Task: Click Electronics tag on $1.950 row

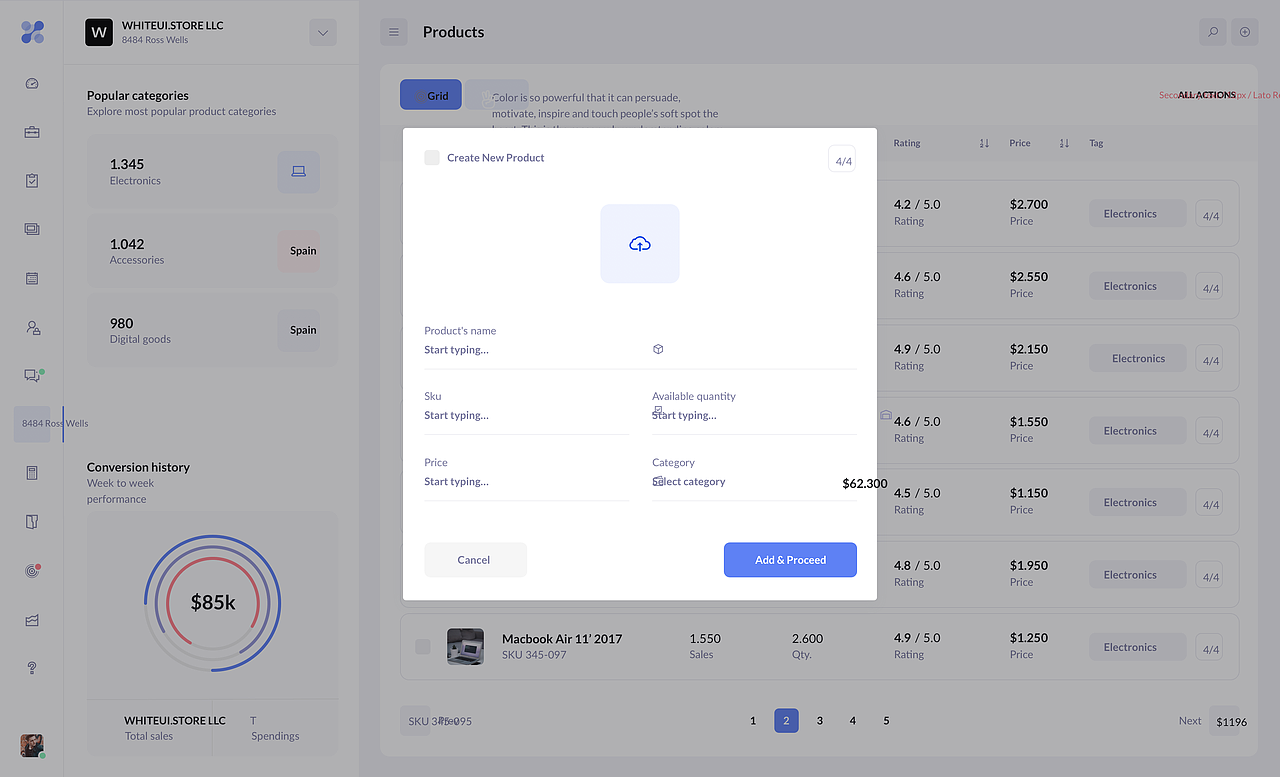Action: point(1138,575)
